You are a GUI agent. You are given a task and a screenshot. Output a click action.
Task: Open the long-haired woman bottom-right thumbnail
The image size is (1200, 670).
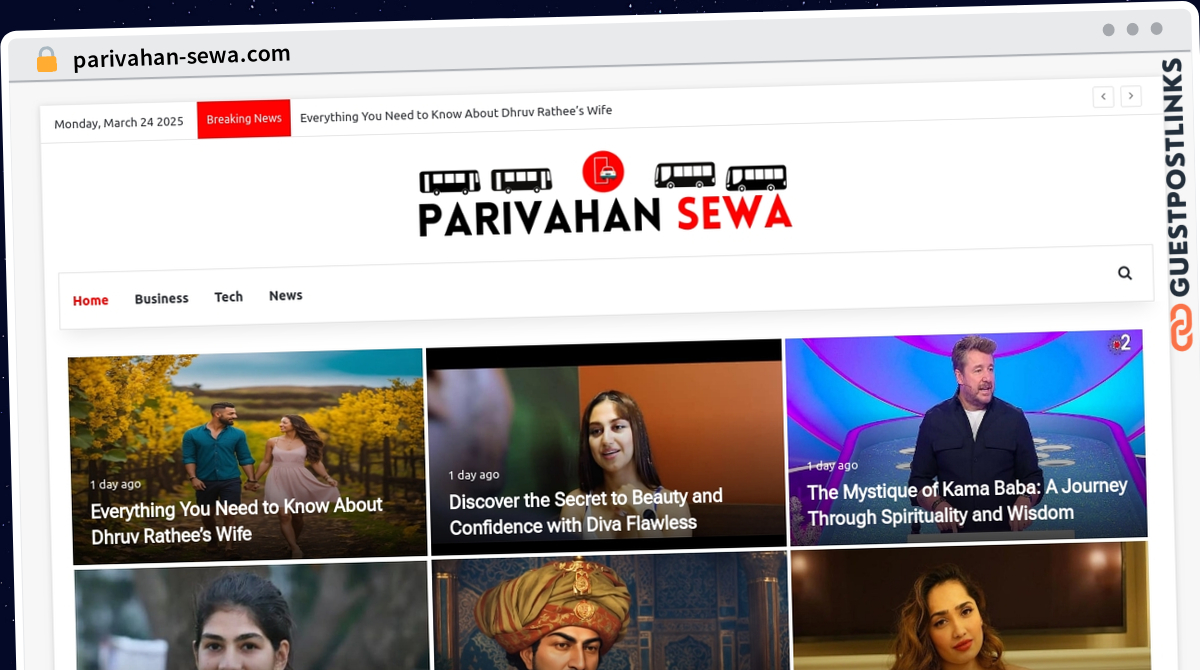tap(971, 606)
